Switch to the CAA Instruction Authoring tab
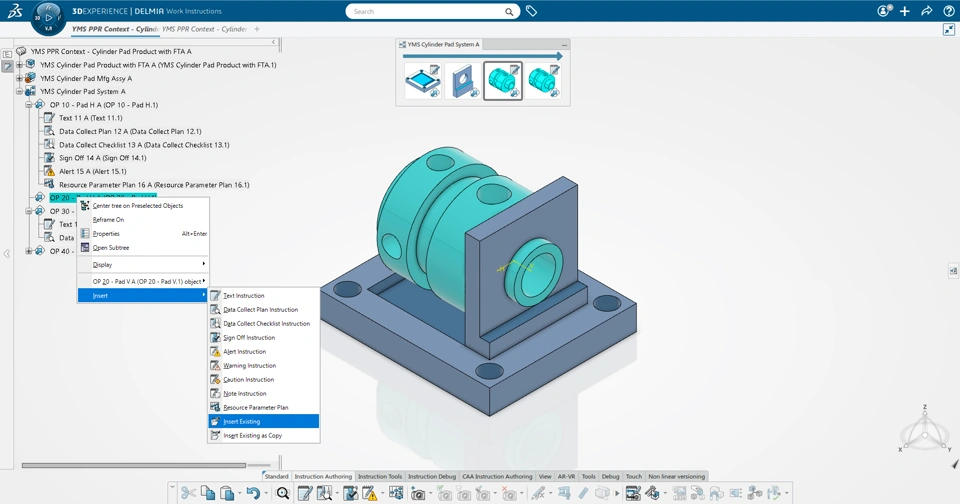Image resolution: width=960 pixels, height=504 pixels. point(497,476)
